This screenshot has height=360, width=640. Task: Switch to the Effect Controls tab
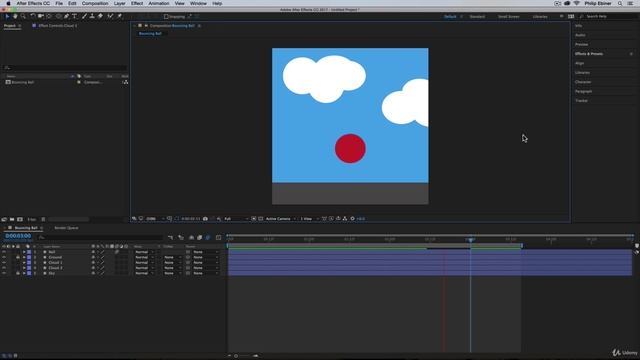pos(57,26)
